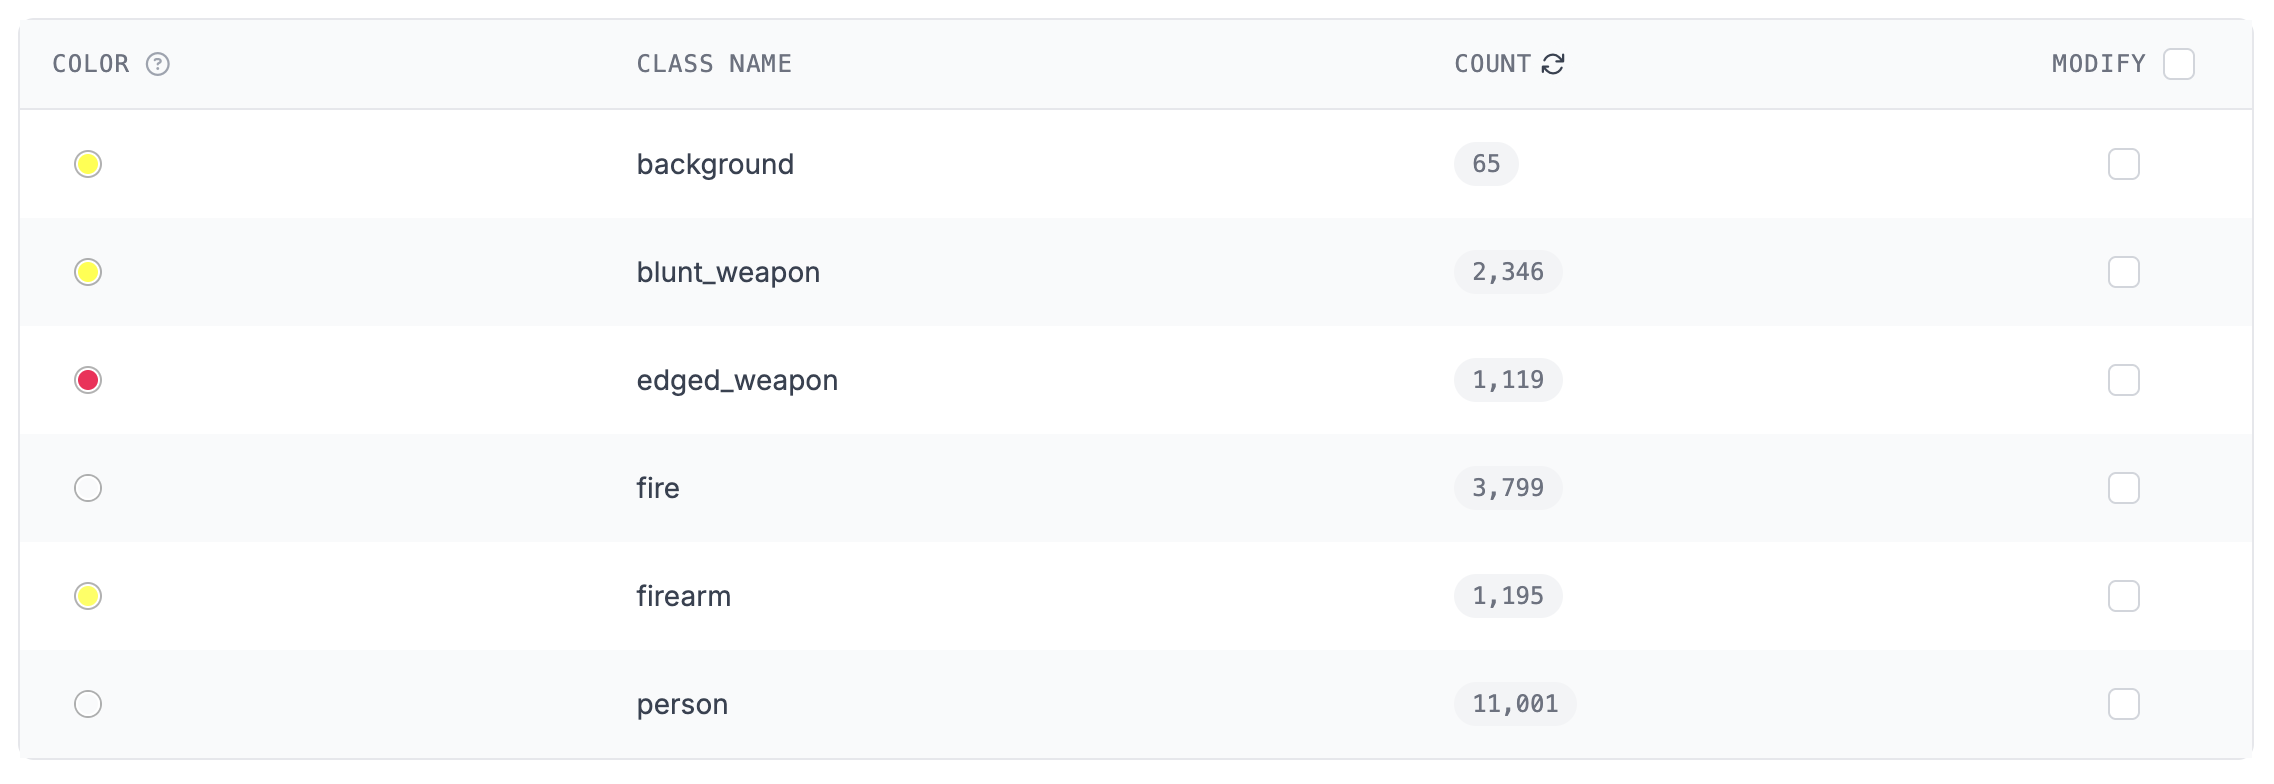Open the red color swatch for edged_weapon

88,380
